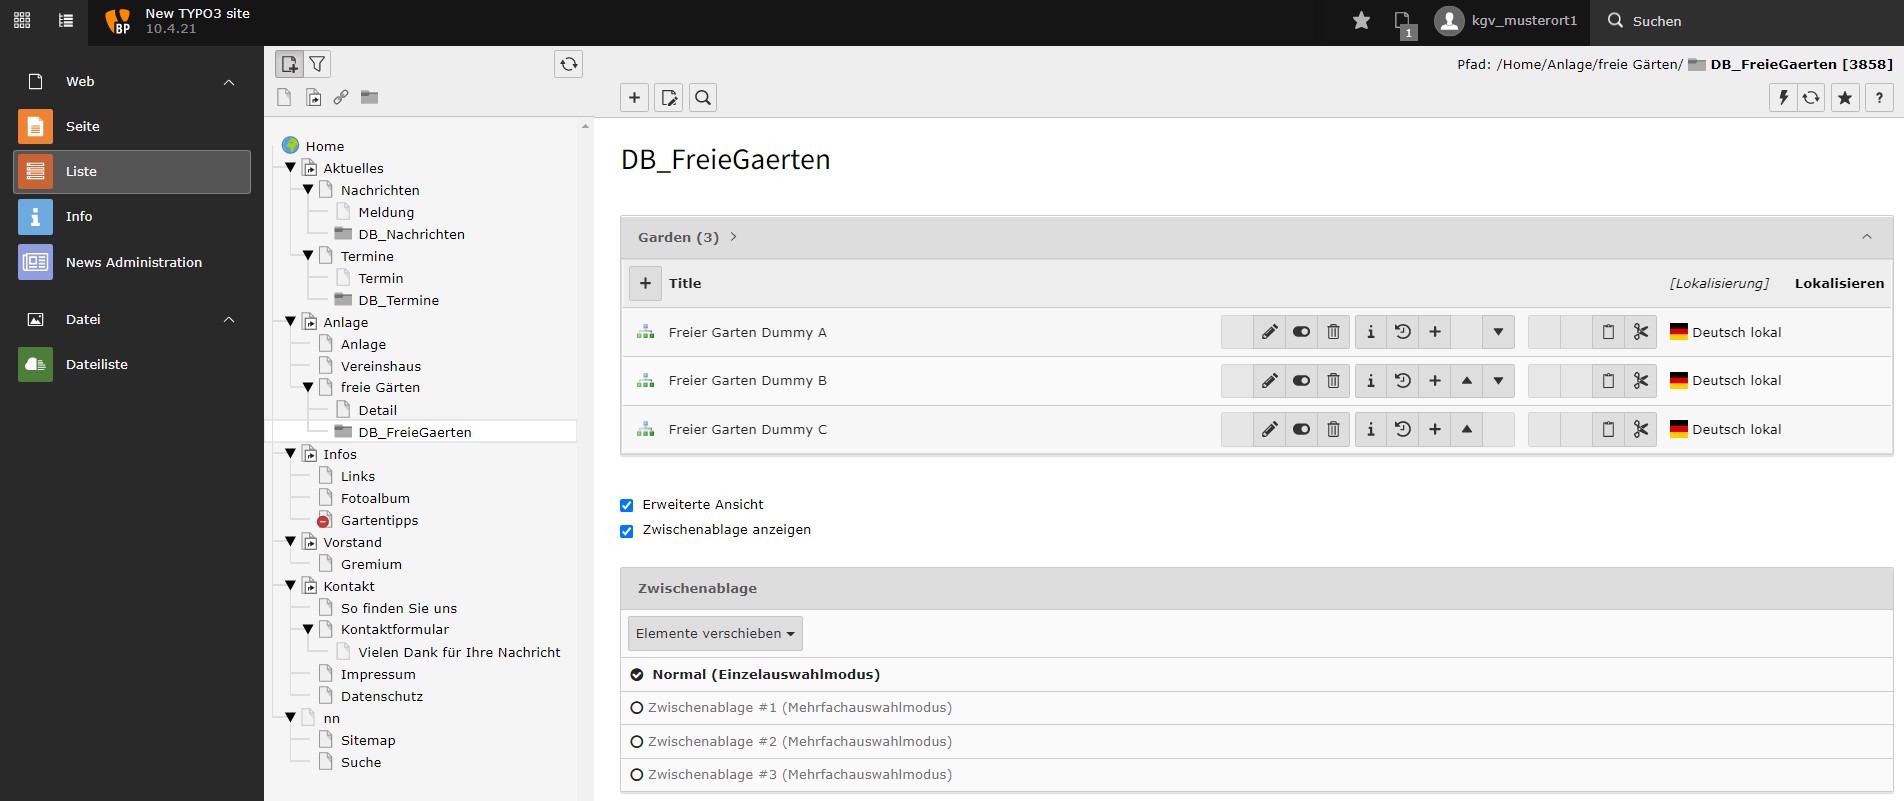Viewport: 1904px width, 801px height.
Task: Edit page properties toolbar icon
Action: point(669,98)
